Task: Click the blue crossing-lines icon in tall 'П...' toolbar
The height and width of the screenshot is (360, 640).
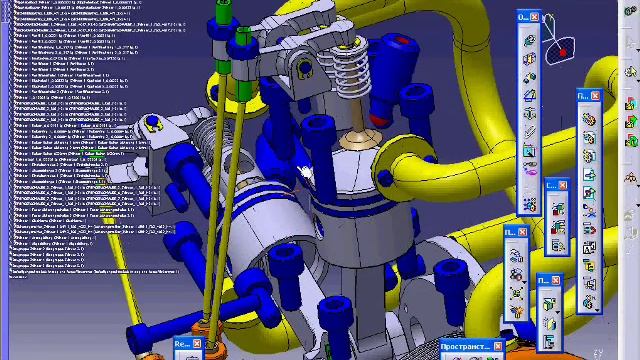Action: tap(589, 211)
